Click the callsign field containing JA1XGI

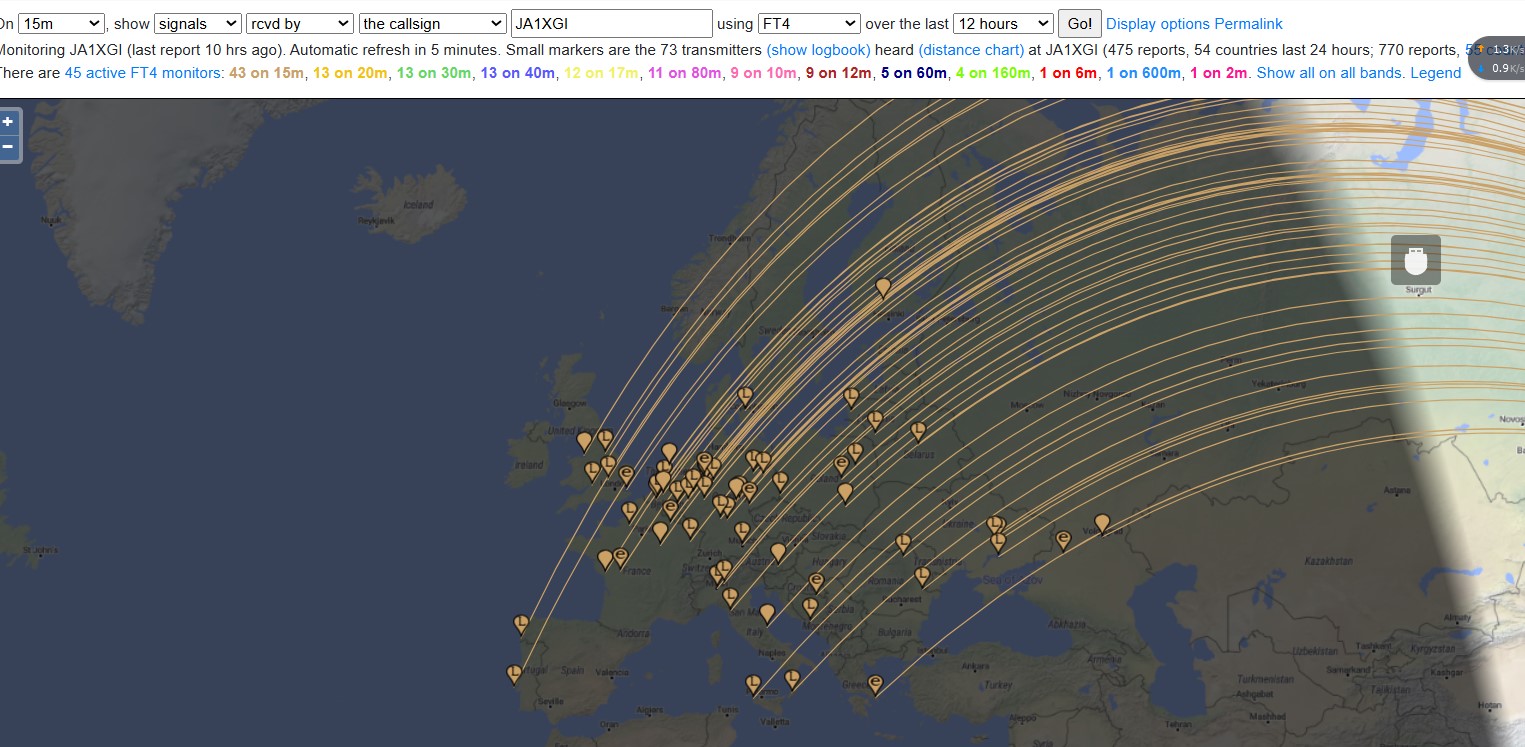click(x=612, y=23)
